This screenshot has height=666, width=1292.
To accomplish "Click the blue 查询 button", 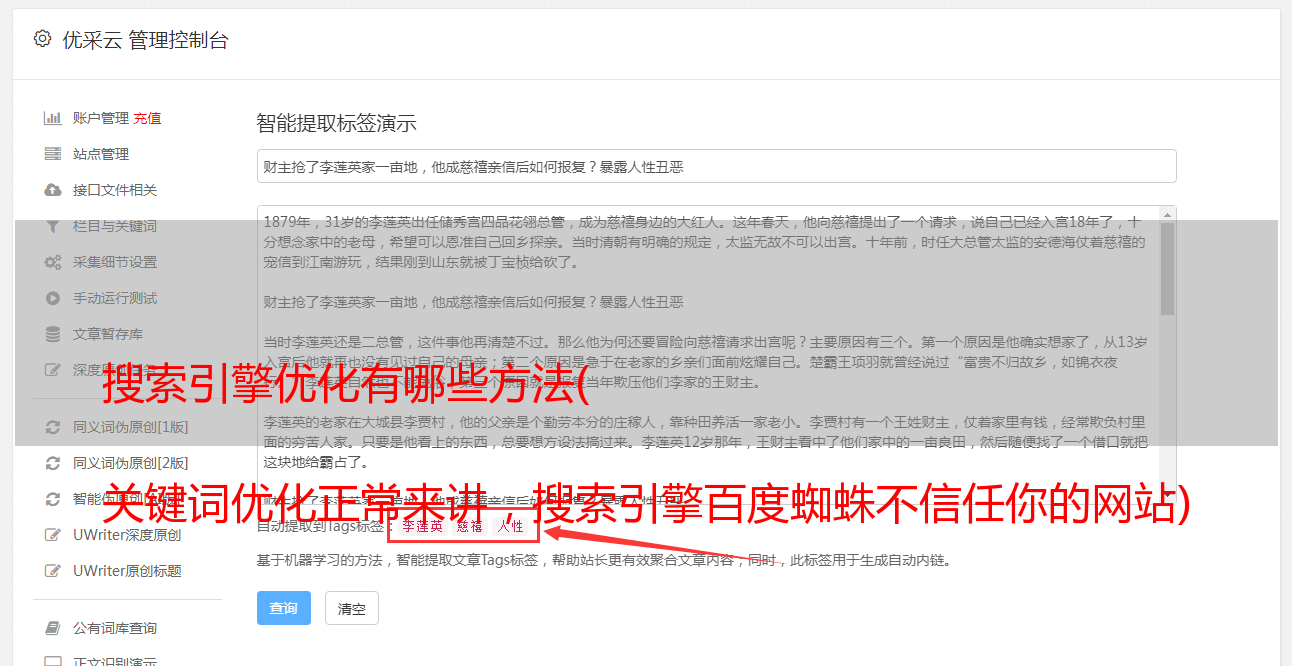I will [284, 608].
